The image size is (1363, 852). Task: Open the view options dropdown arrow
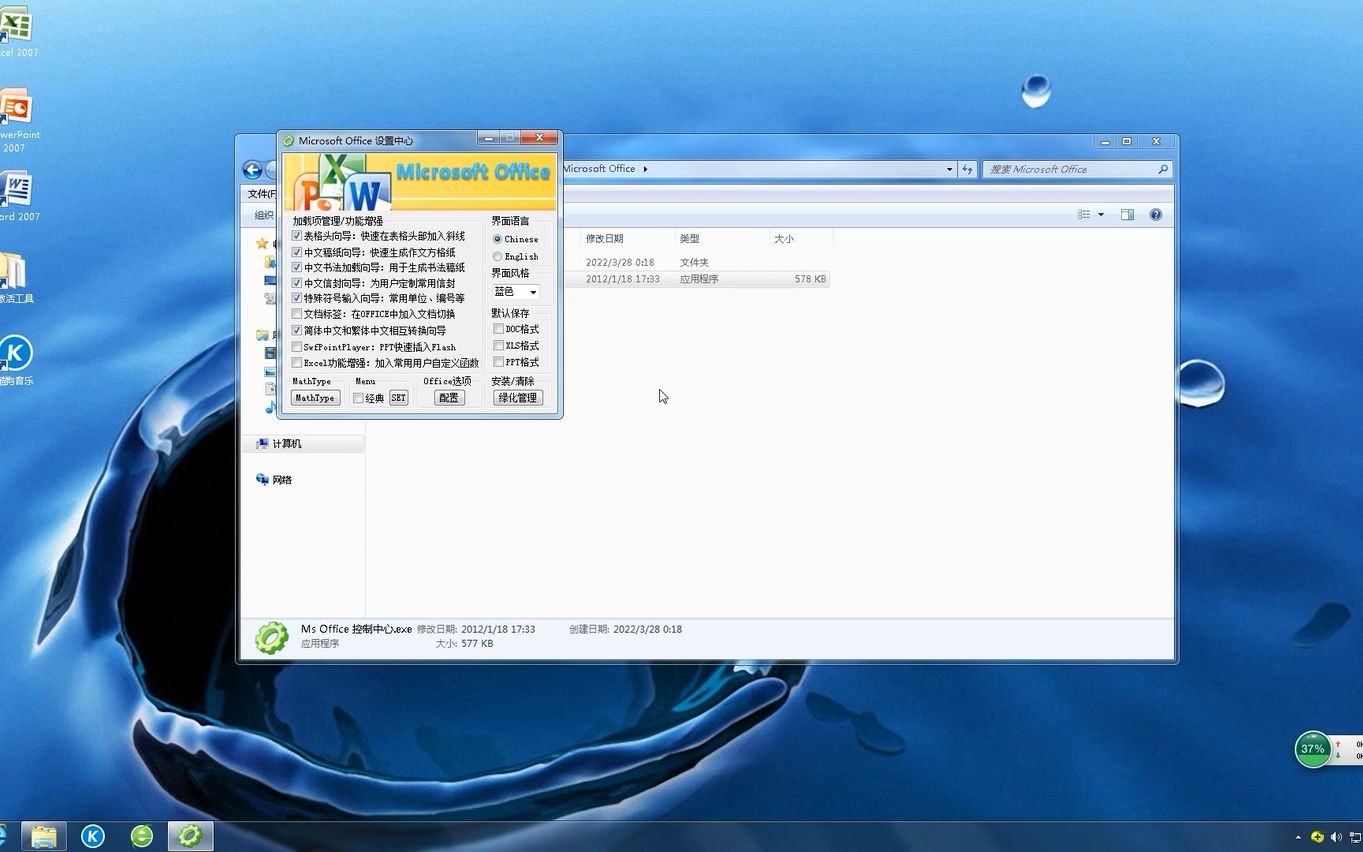(x=1101, y=214)
